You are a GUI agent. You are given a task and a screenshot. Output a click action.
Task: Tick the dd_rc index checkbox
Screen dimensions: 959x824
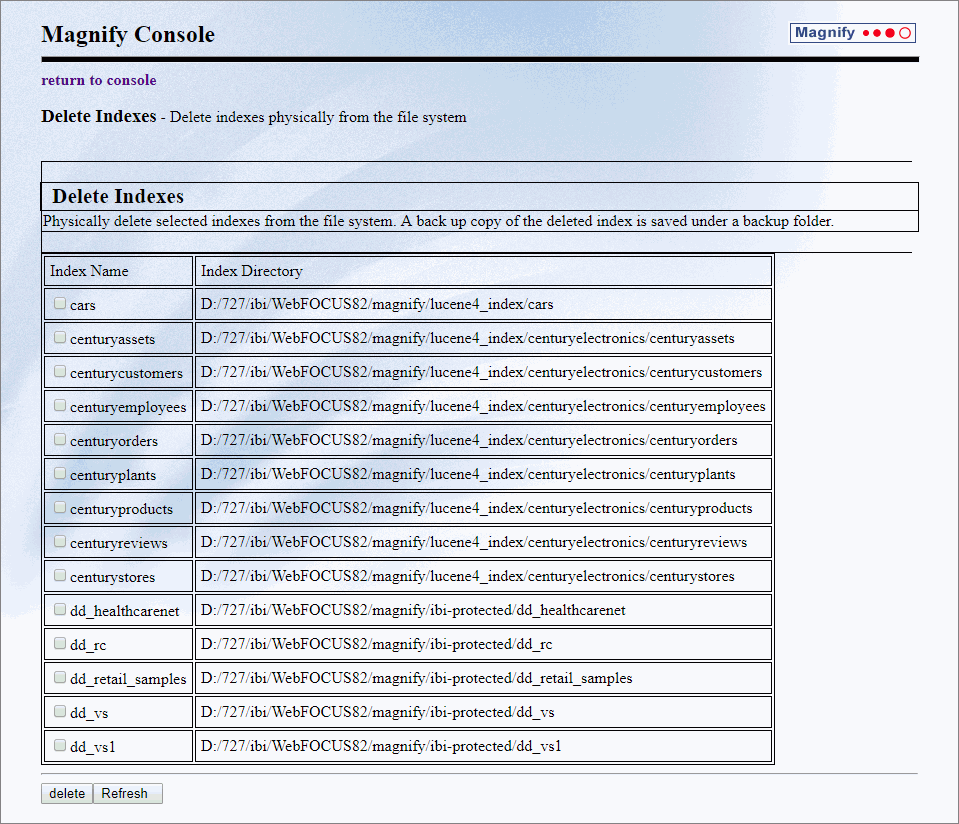[x=59, y=643]
